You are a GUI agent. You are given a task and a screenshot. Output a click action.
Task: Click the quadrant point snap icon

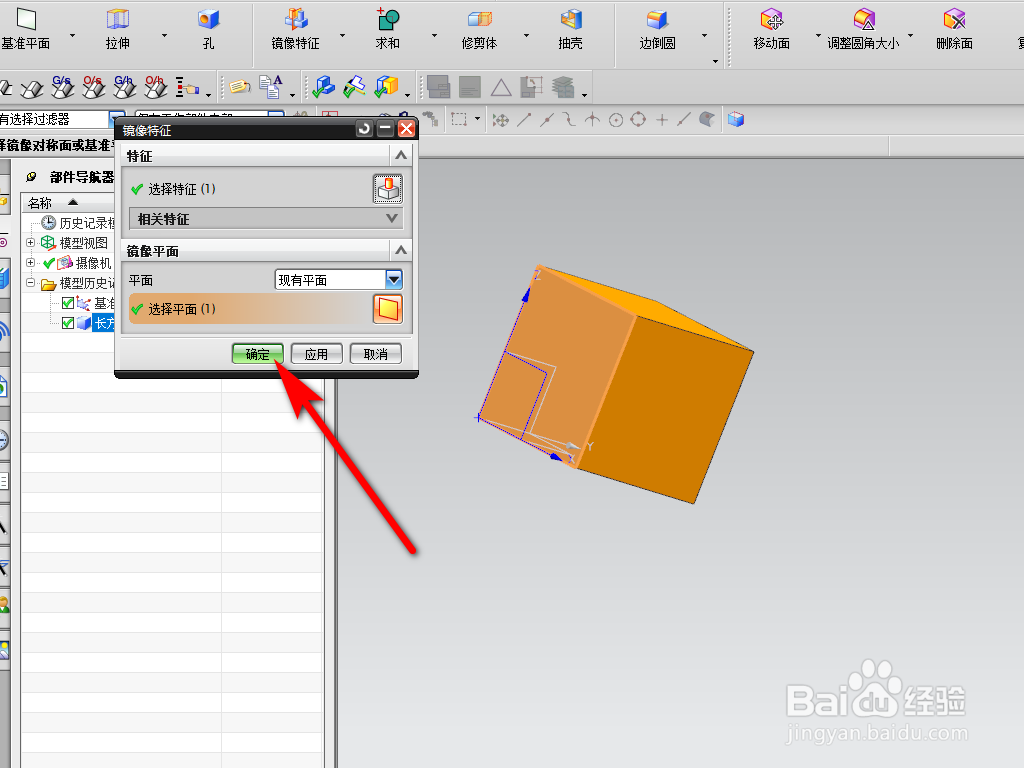click(638, 120)
